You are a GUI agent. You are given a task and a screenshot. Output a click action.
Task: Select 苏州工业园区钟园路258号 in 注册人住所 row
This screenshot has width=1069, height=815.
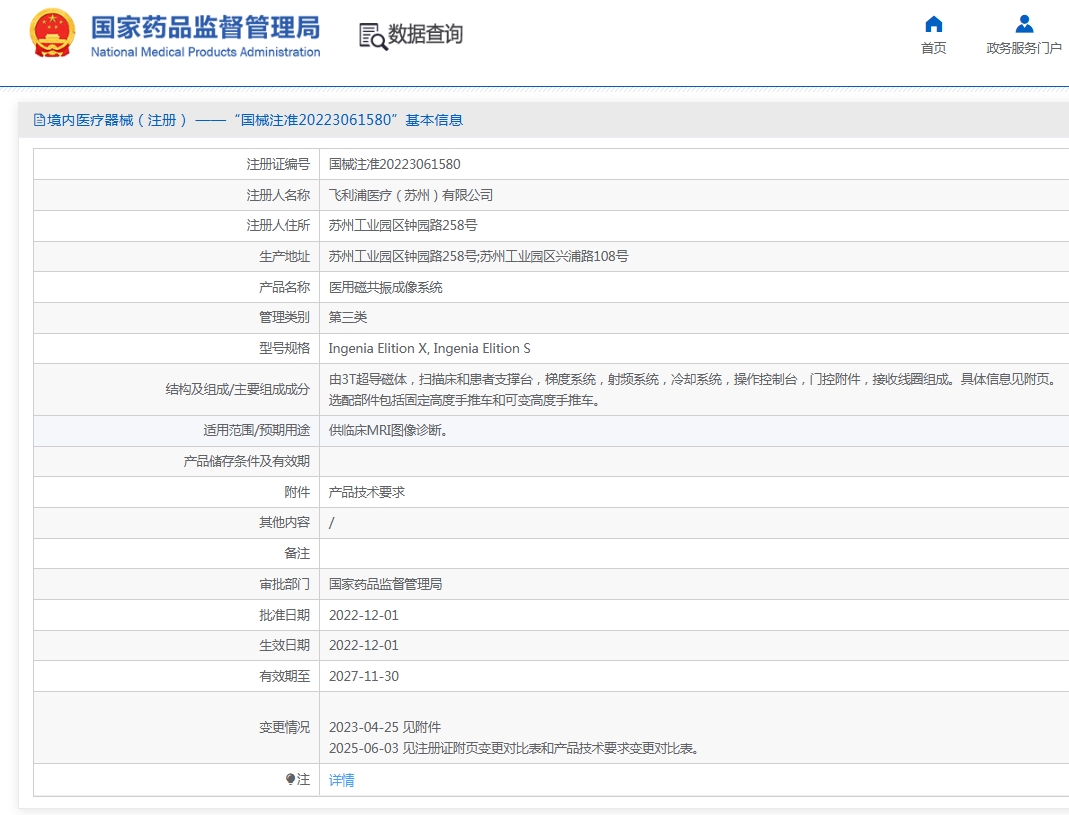403,225
